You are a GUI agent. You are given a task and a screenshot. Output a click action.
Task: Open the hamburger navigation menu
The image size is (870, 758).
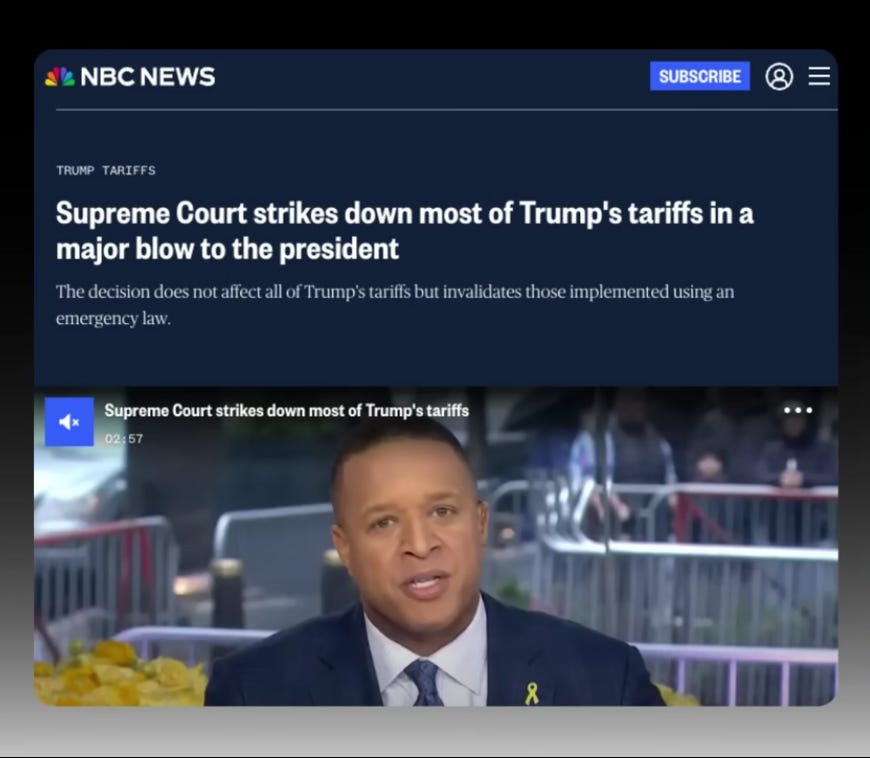[819, 76]
